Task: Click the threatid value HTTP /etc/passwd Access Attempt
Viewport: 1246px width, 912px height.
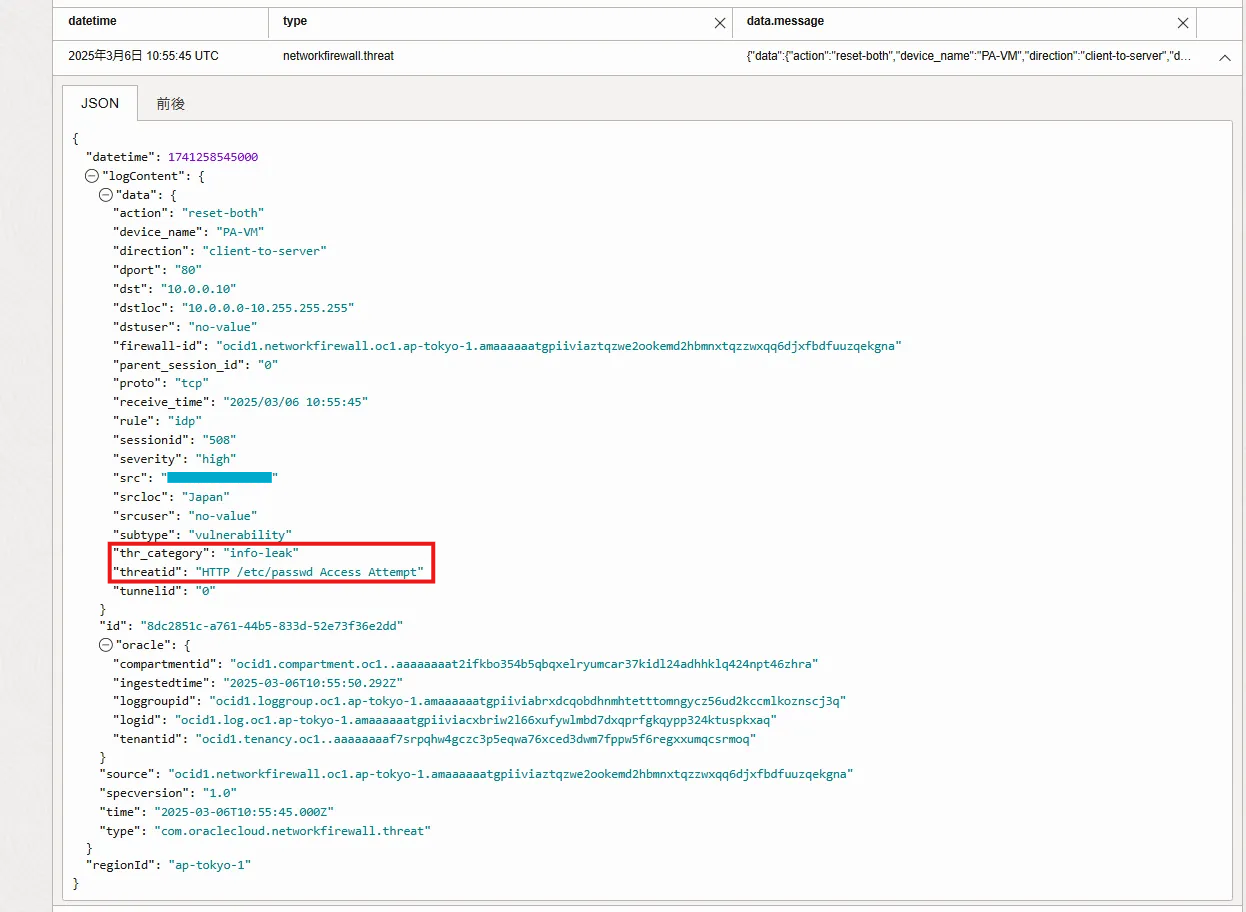Action: (309, 572)
